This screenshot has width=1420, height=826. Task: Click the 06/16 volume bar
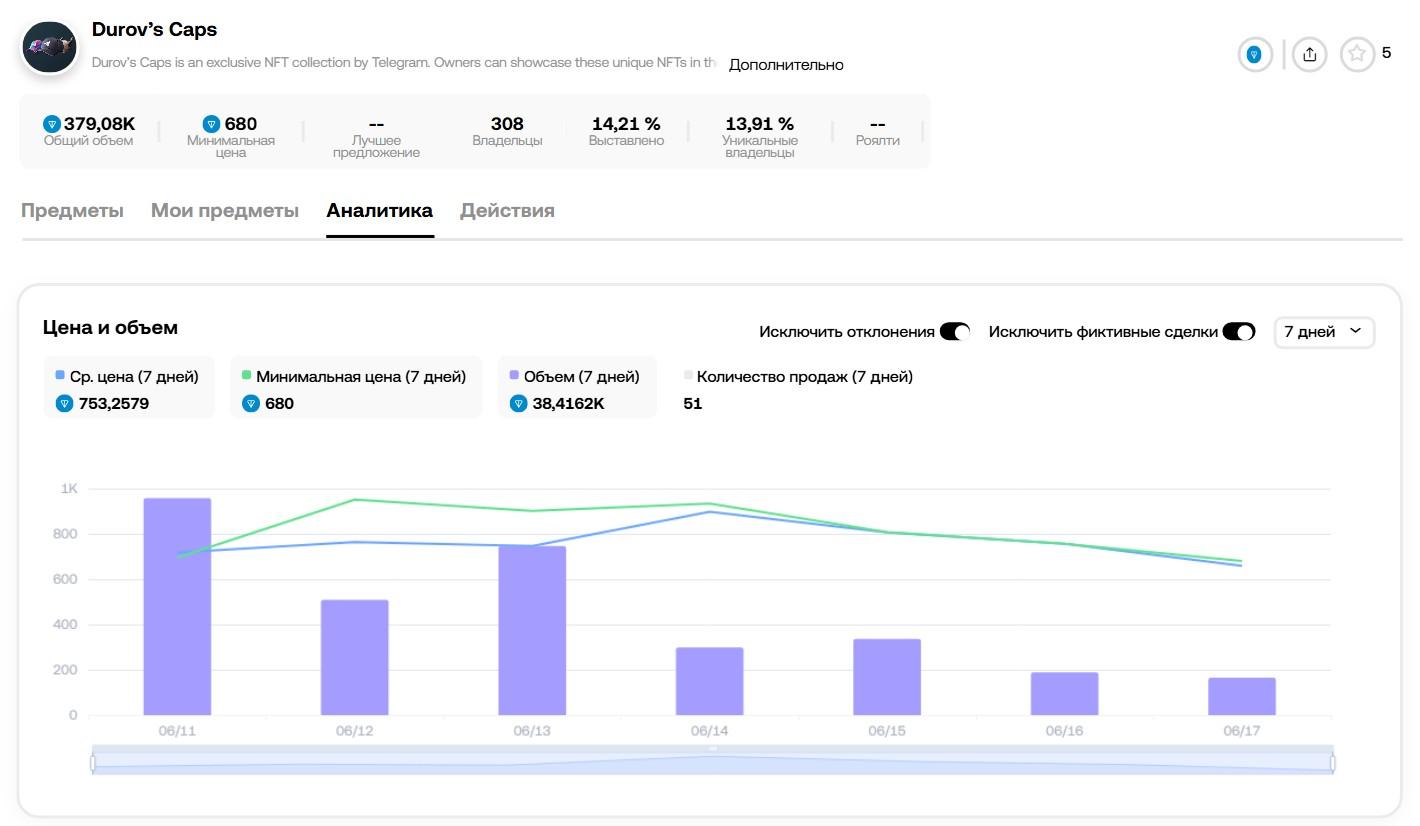tap(1064, 693)
